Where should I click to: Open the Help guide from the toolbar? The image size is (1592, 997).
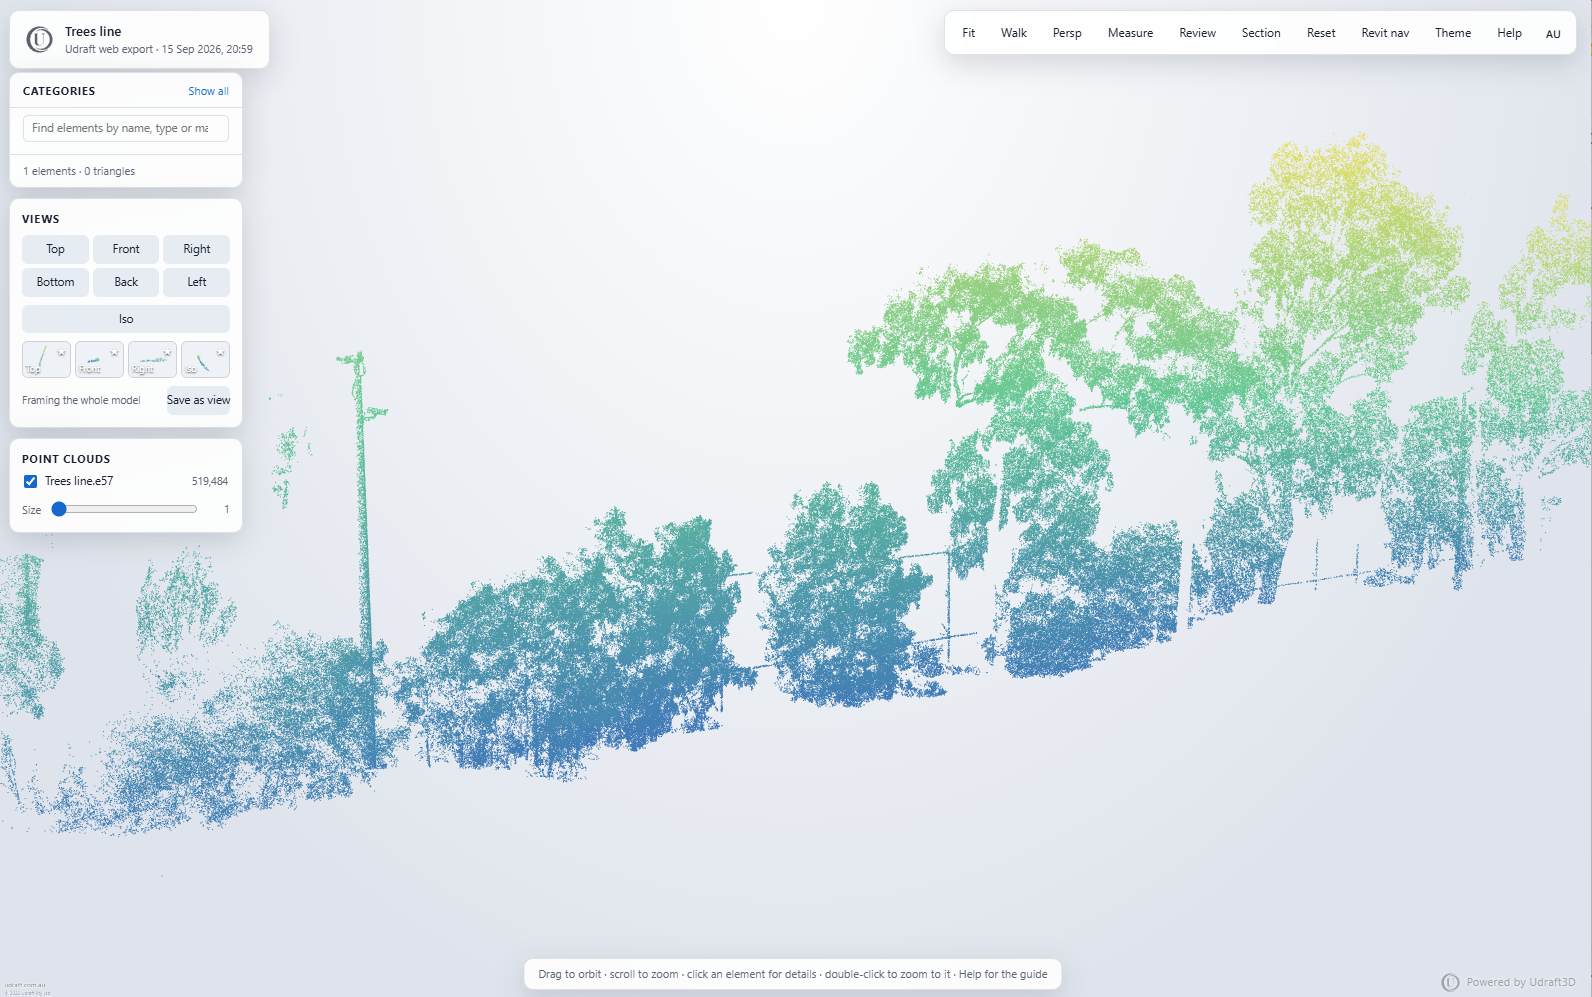tap(1509, 33)
